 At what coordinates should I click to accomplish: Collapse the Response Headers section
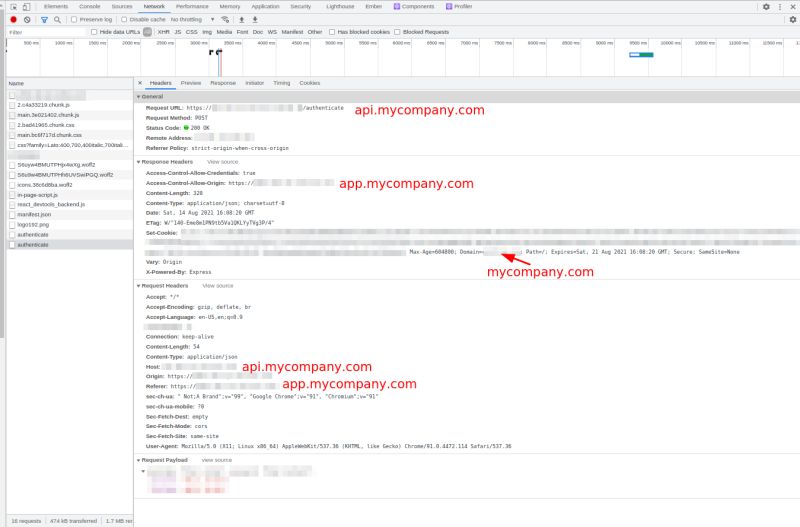(138, 162)
